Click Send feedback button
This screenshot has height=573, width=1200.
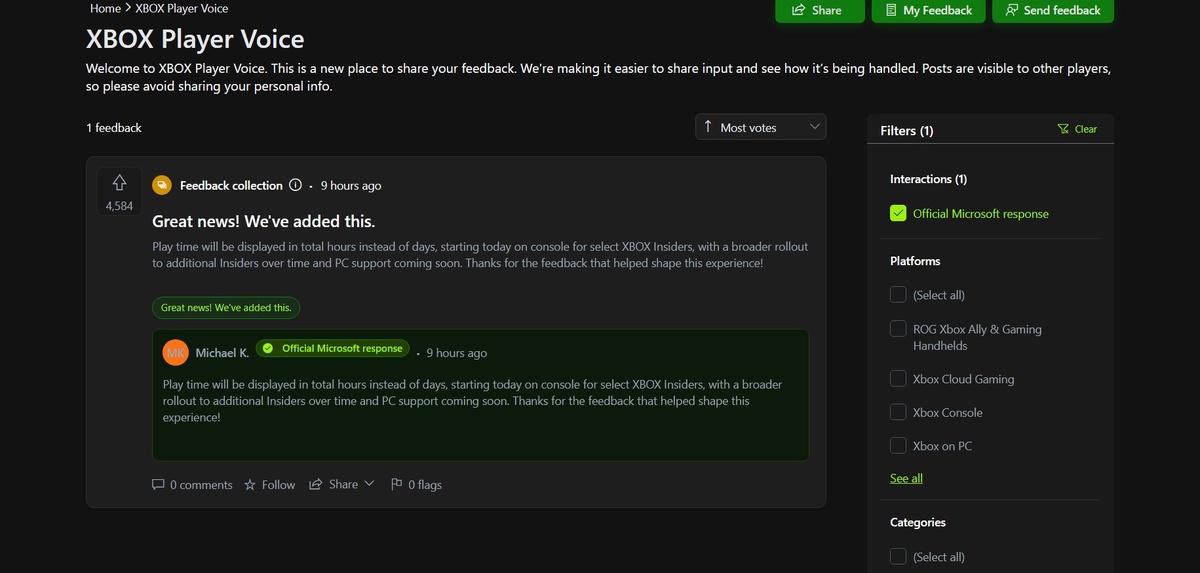[x=1053, y=10]
